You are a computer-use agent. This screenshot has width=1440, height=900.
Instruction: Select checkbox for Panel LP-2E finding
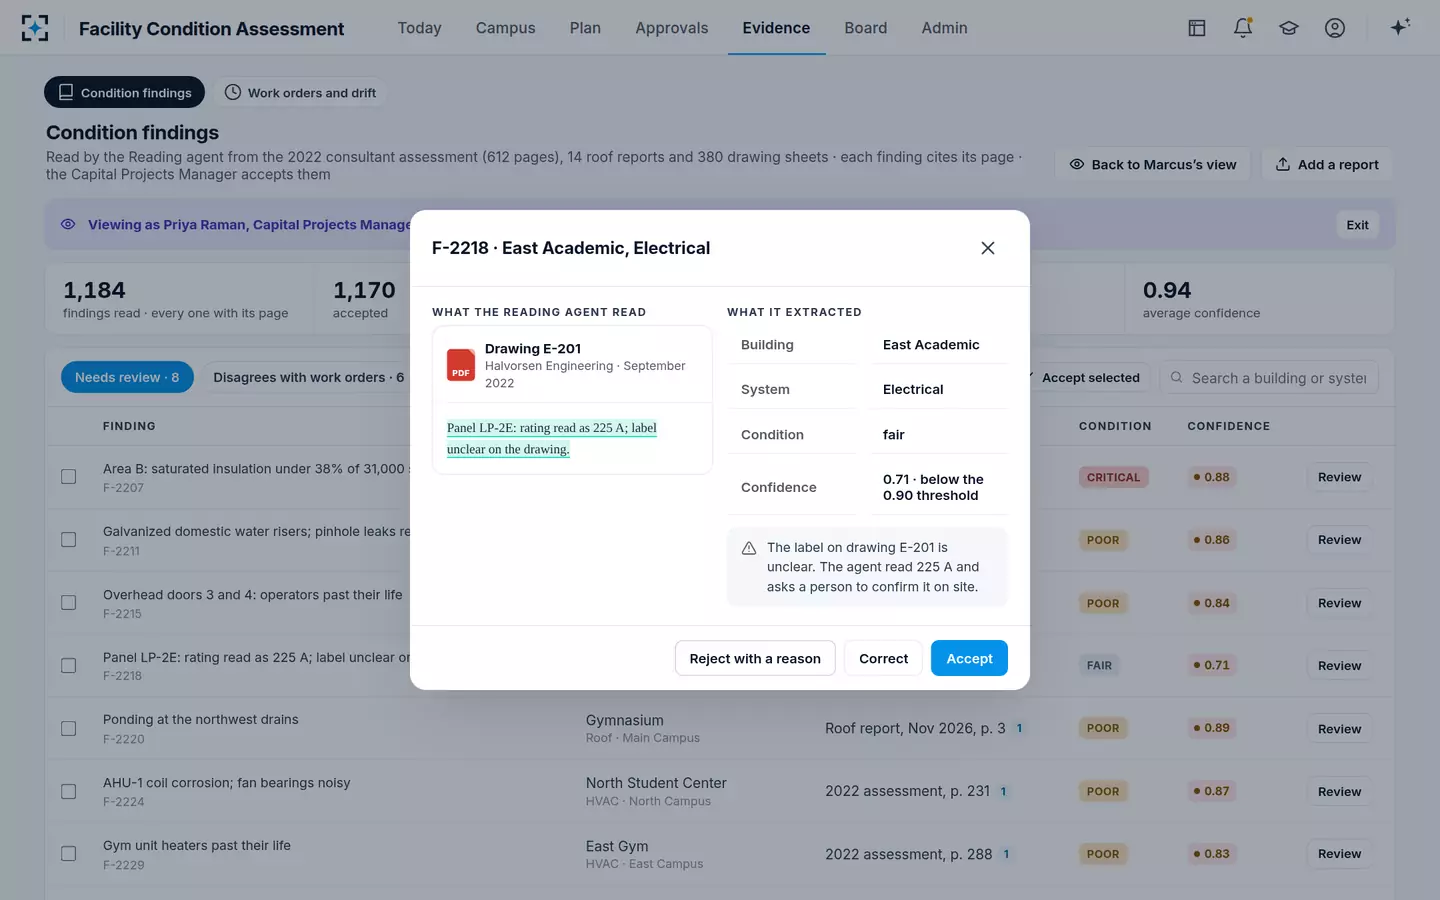pos(69,666)
